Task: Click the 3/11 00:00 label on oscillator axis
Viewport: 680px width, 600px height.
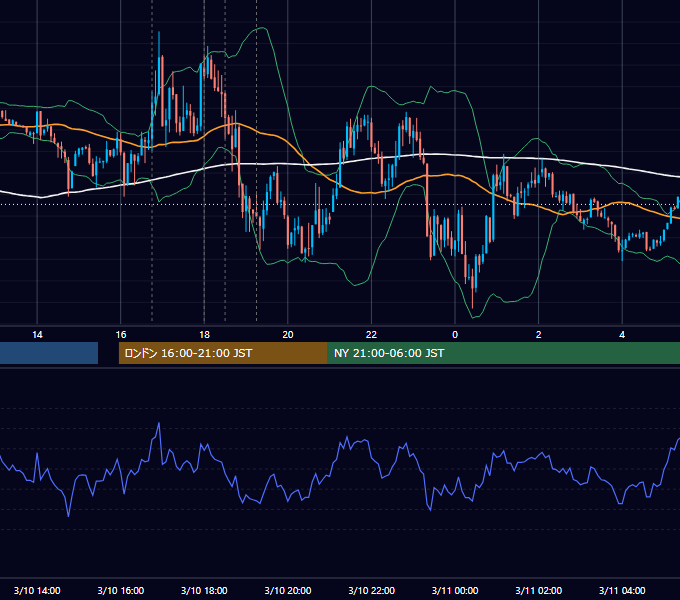Action: pyautogui.click(x=455, y=590)
